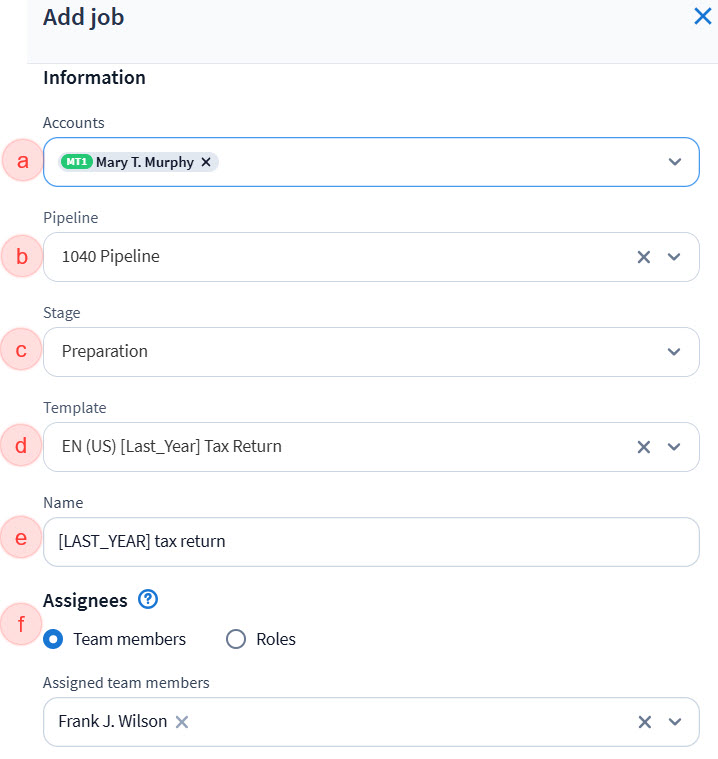Click the MT1 account badge
This screenshot has height=759, width=718.
(76, 162)
